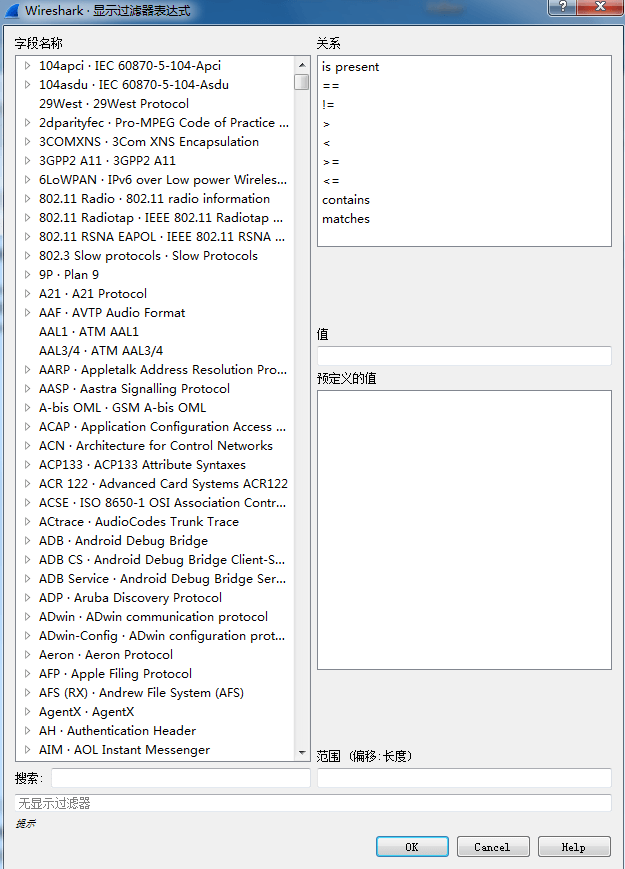Select 3GPP2 A11 field name
The width and height of the screenshot is (625, 869).
(x=107, y=161)
